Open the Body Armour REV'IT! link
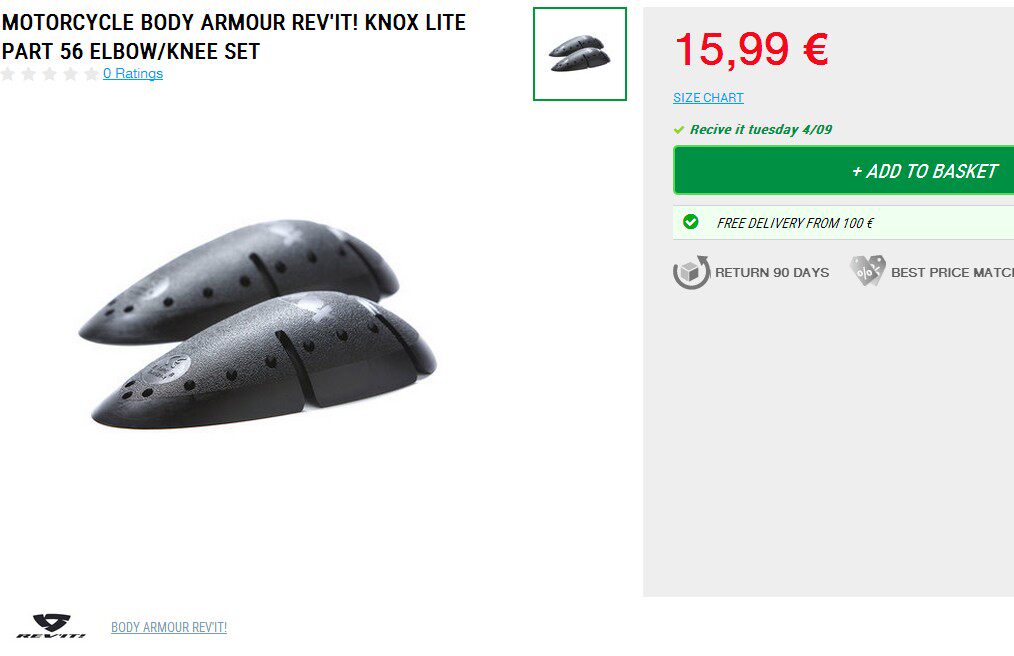The height and width of the screenshot is (656, 1014). [x=169, y=627]
